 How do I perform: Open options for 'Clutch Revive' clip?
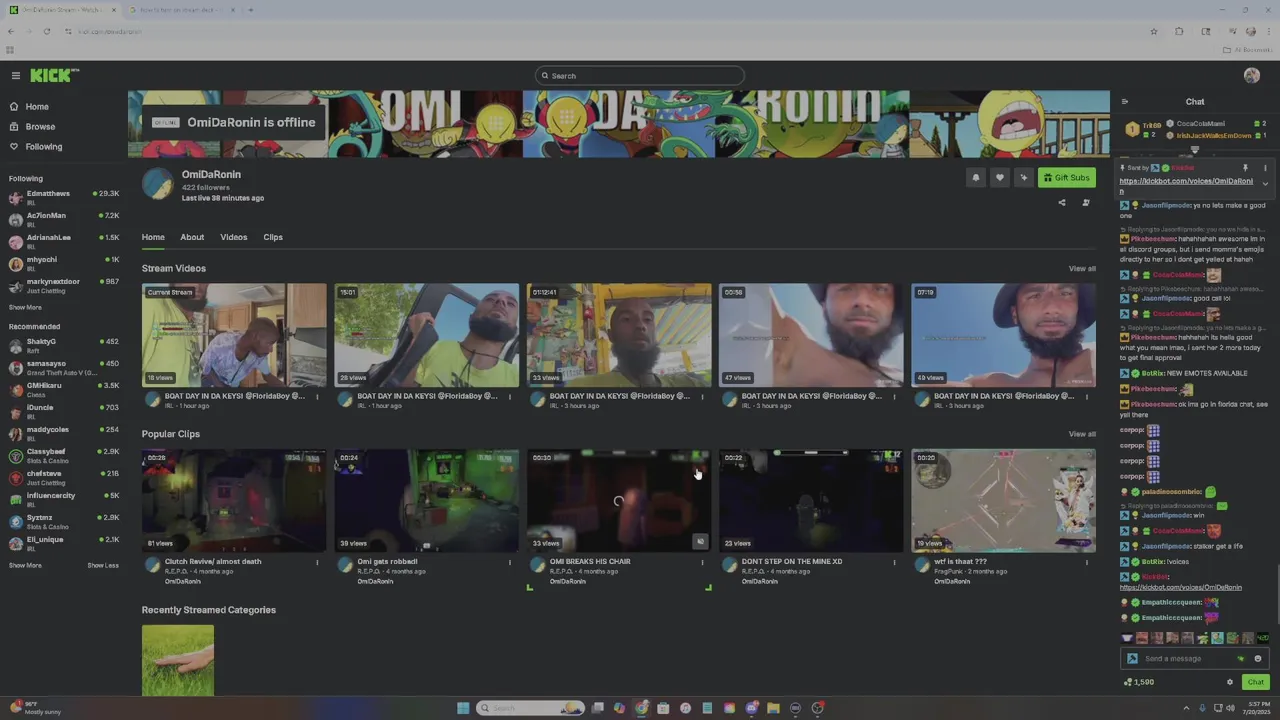coord(317,562)
